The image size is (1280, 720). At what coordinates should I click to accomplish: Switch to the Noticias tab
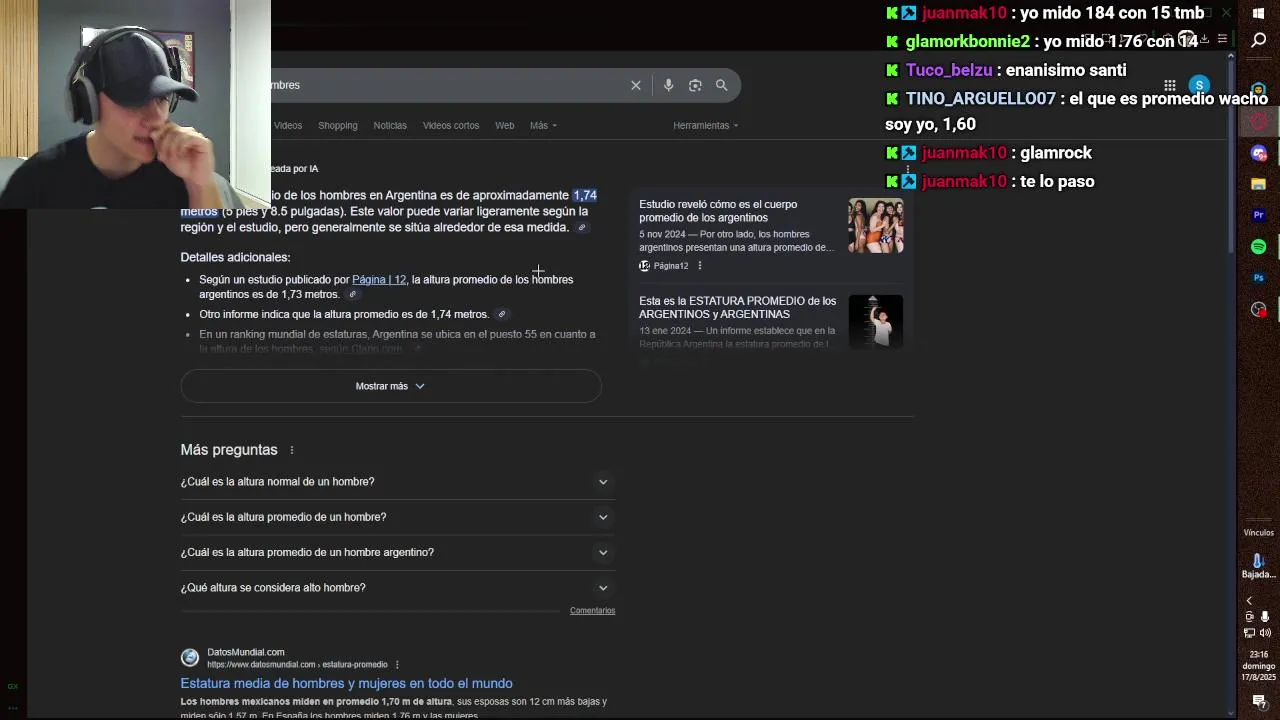click(x=390, y=125)
